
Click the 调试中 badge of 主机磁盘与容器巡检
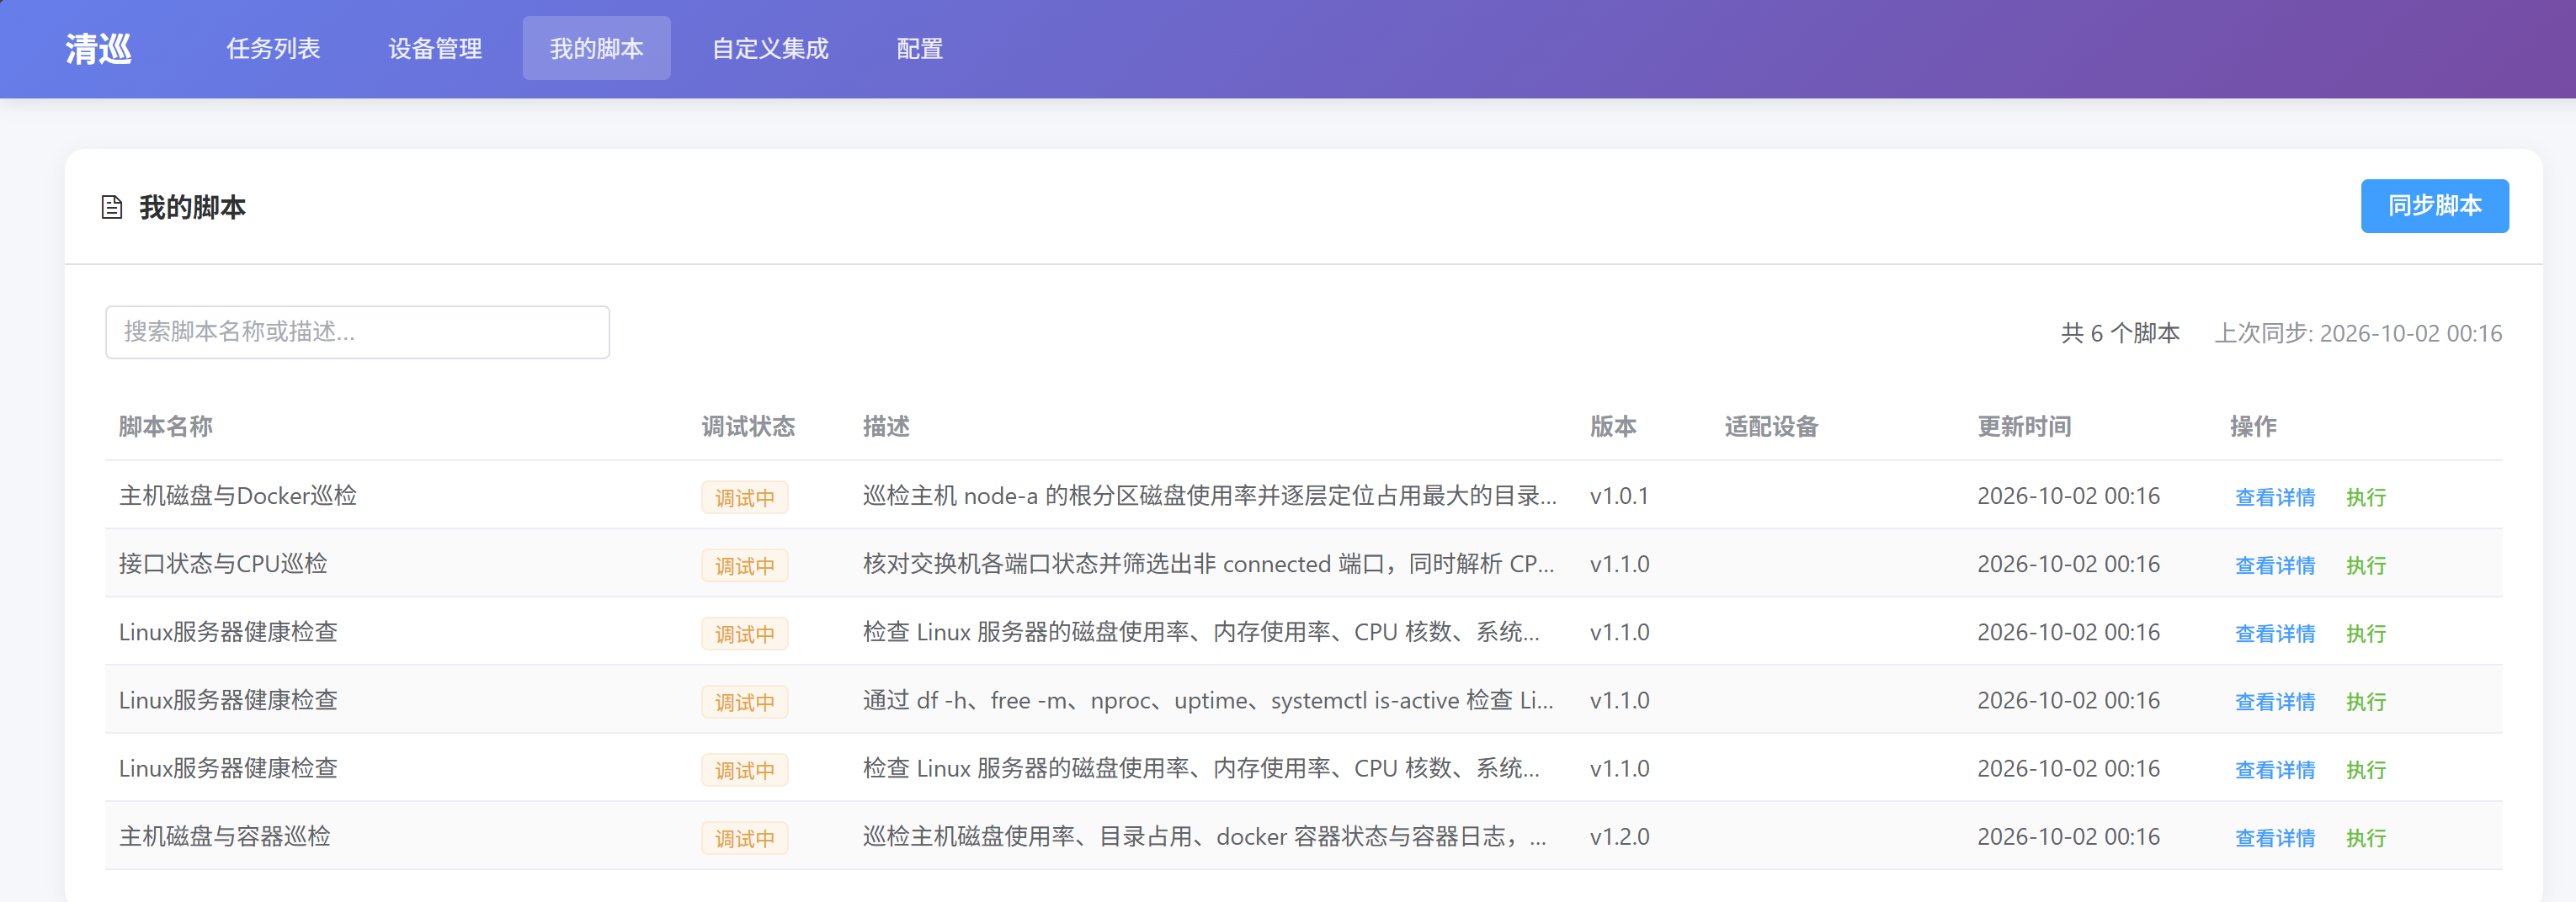[x=745, y=837]
